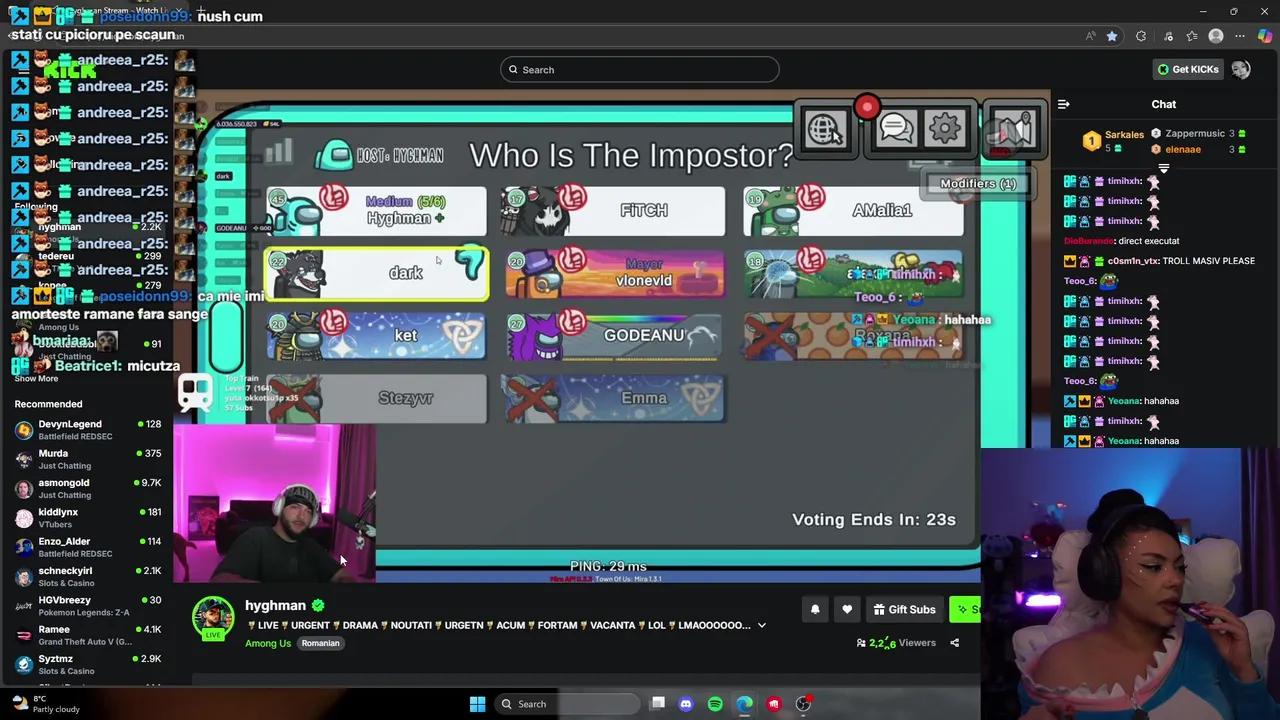Click the Chat panel header
Image resolution: width=1280 pixels, height=720 pixels.
tap(1164, 104)
